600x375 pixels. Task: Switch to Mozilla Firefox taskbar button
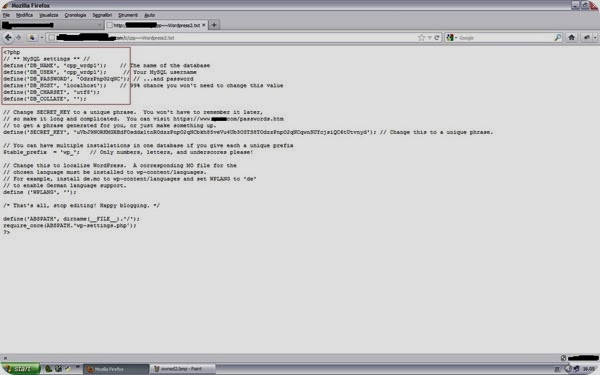tap(116, 369)
